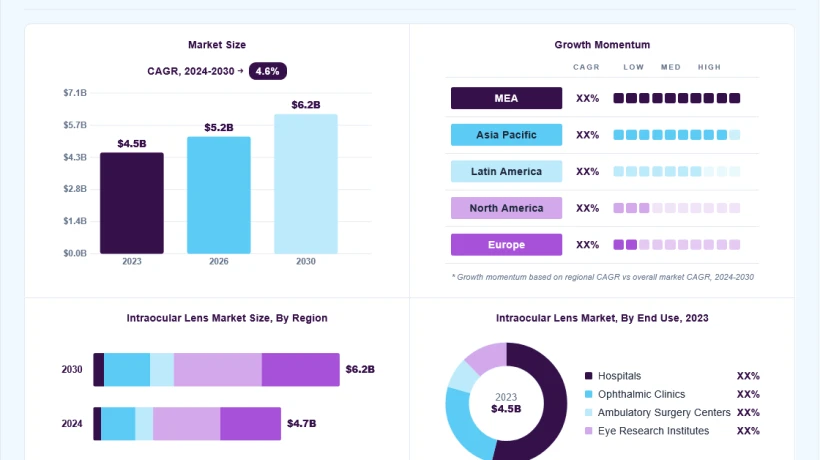Click the Ambulatory Surgery Centers legend swatch
The width and height of the screenshot is (820, 460).
tap(588, 412)
